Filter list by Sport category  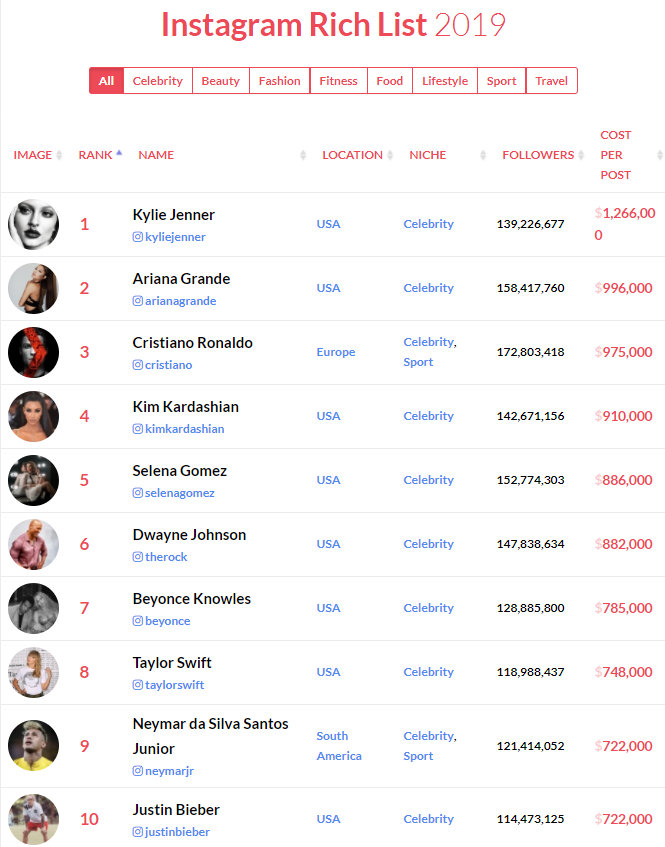coord(502,81)
